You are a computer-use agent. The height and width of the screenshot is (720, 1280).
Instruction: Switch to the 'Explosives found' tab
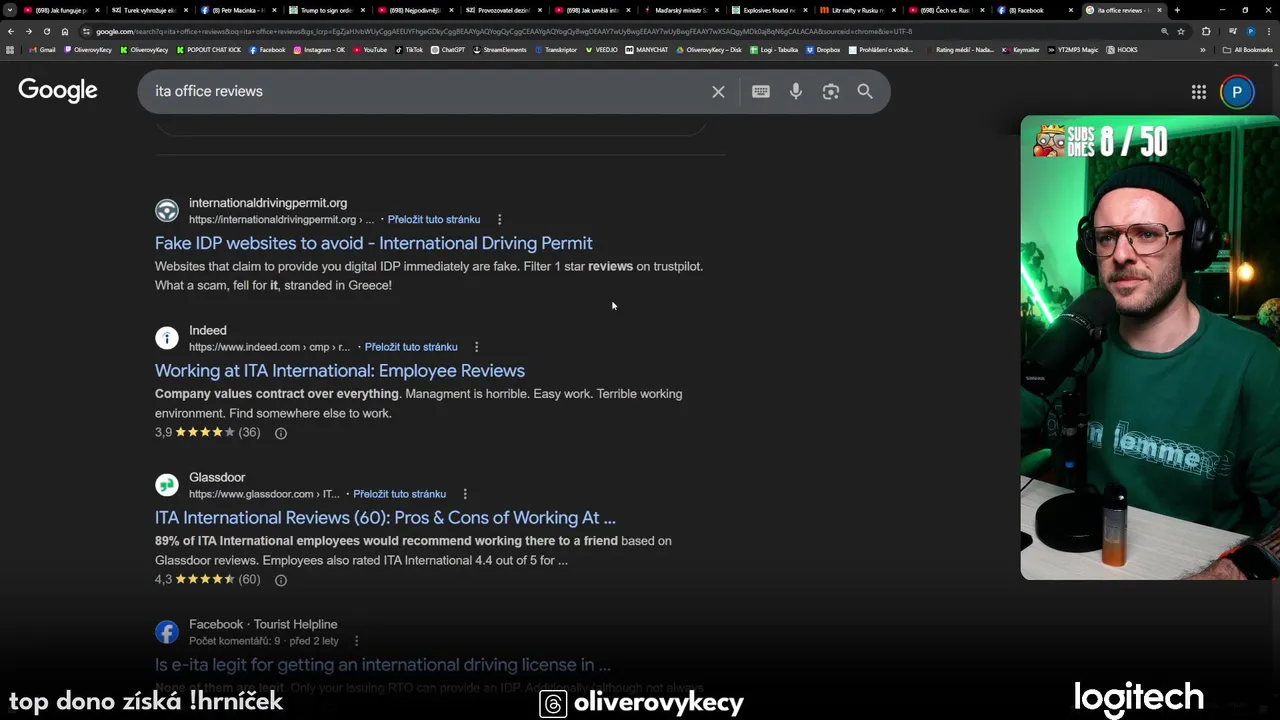click(767, 10)
